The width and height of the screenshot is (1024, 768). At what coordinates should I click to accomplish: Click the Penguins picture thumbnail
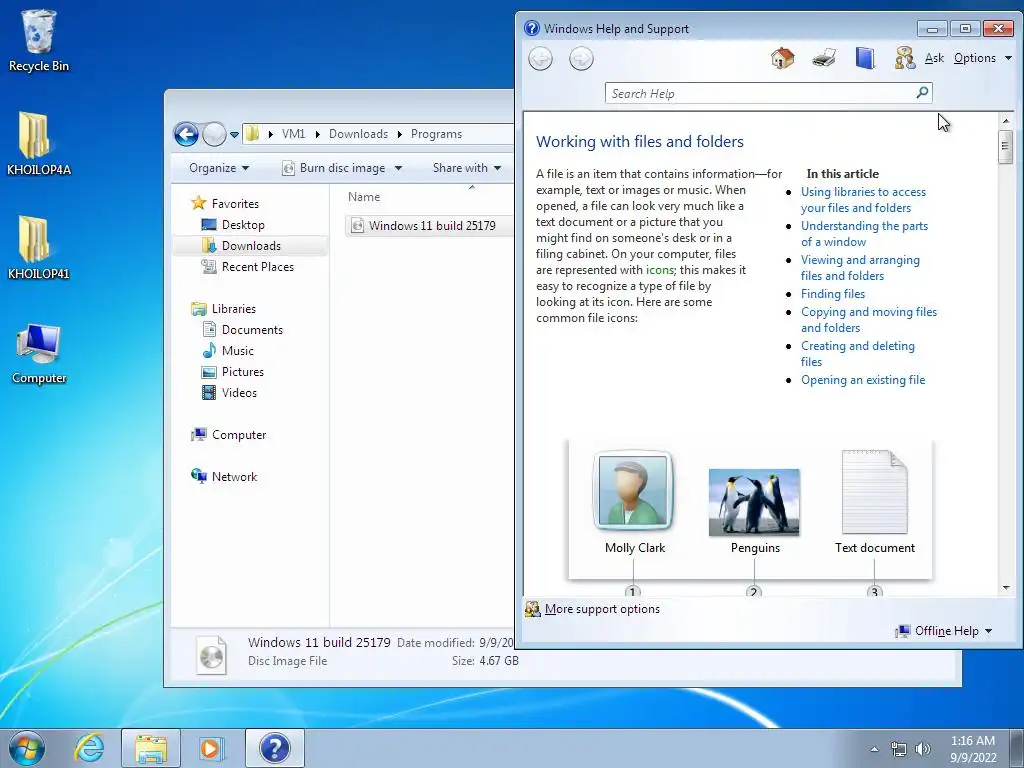click(x=754, y=502)
